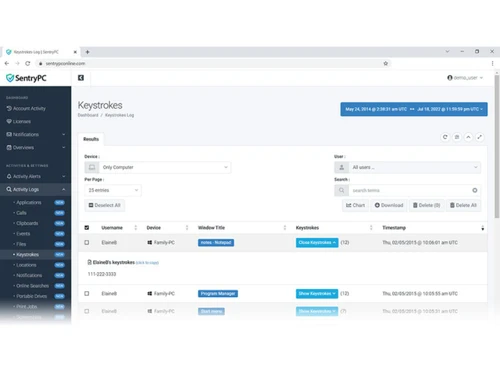Open the Notifications entry under Activity Logs
Screen dimensions: 500x375
[29, 275]
